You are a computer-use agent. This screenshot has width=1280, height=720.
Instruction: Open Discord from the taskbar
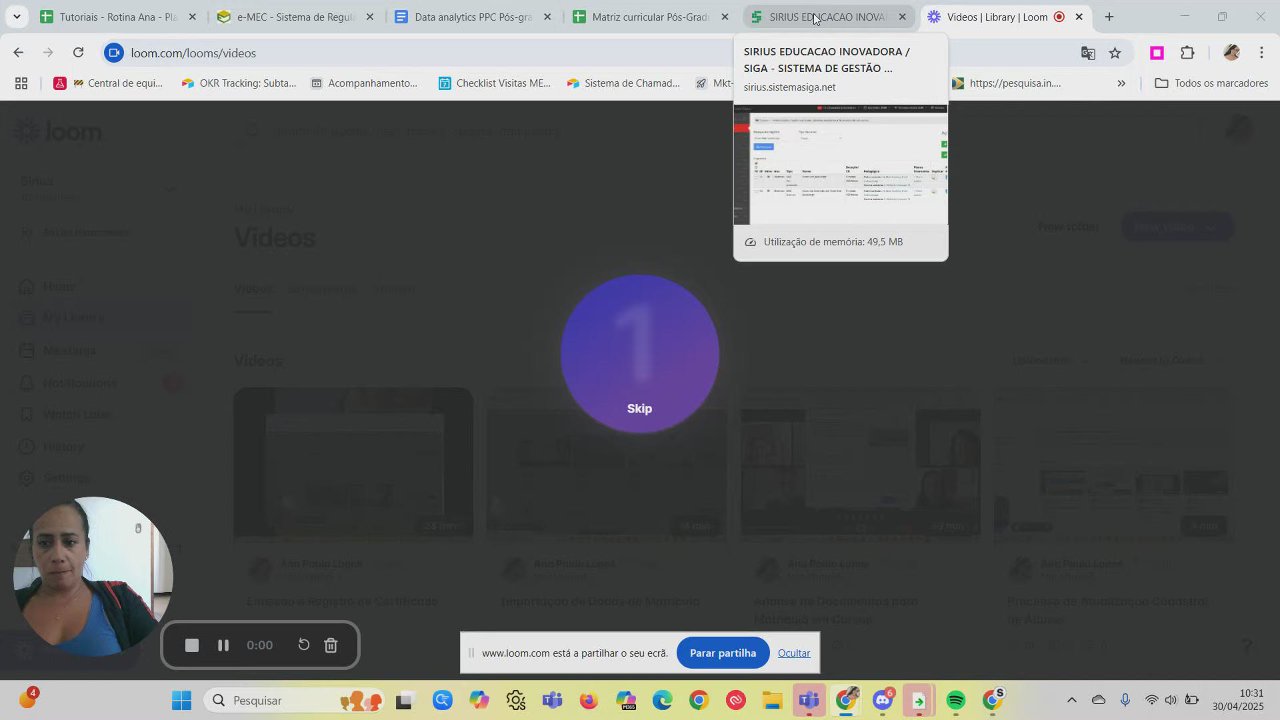(882, 700)
